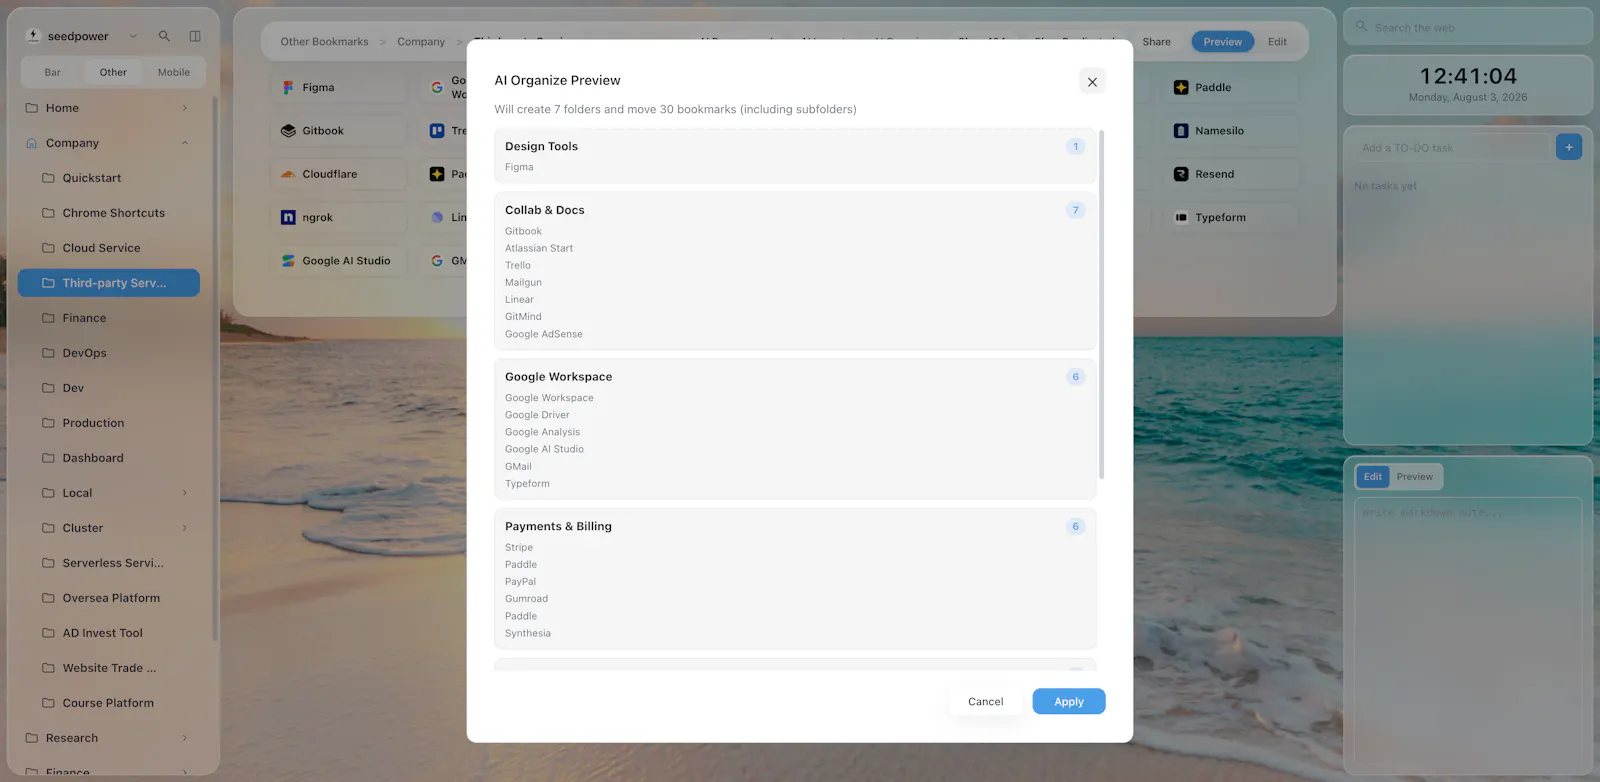This screenshot has height=782, width=1600.
Task: Open the AD Invest Tool folder
Action: pos(109,633)
